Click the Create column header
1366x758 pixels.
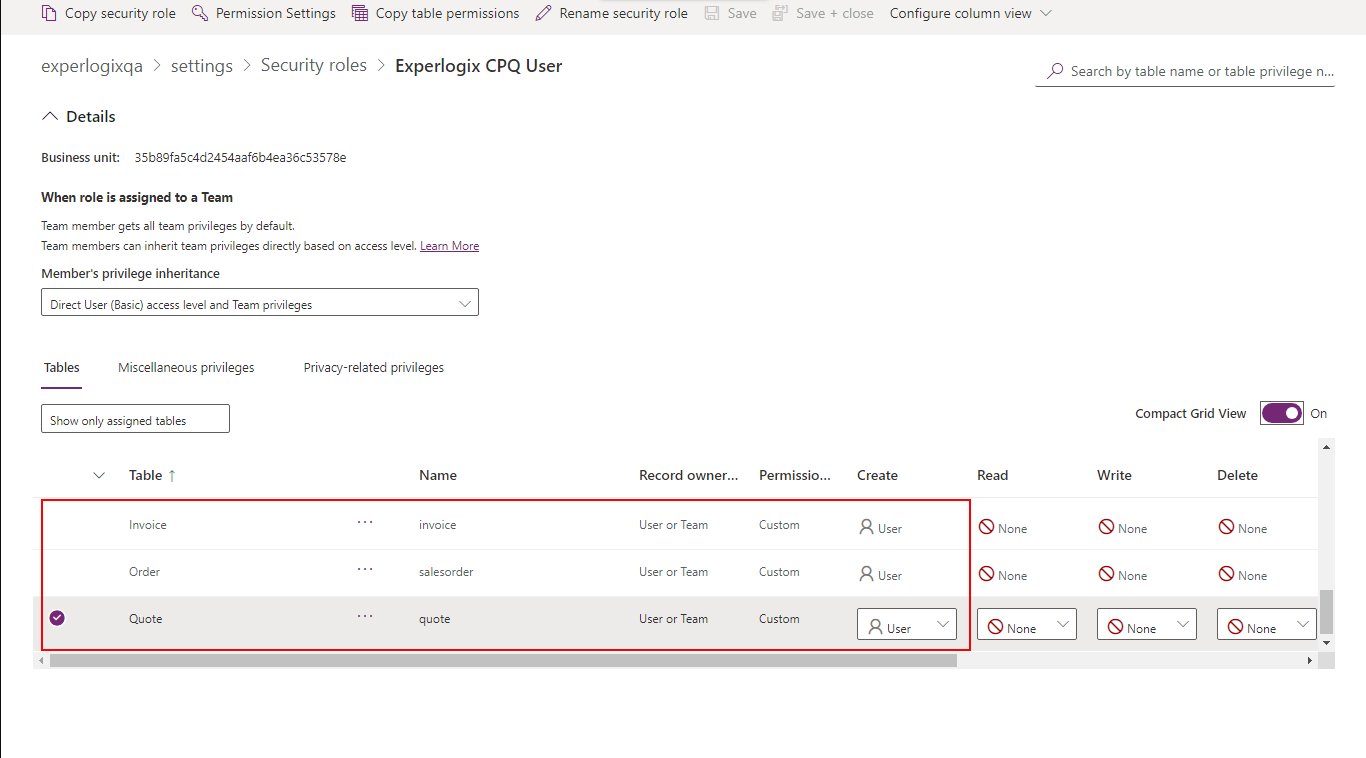pyautogui.click(x=877, y=475)
